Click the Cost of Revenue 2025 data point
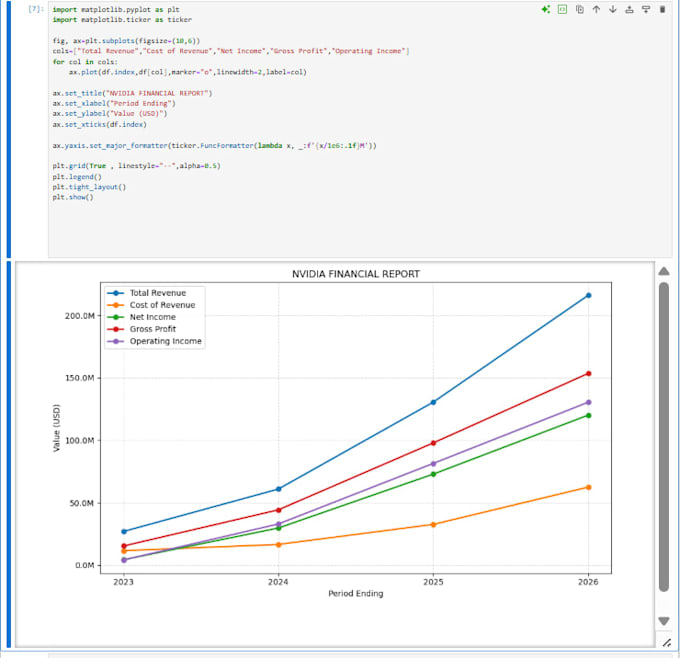680x658 pixels. [x=433, y=525]
